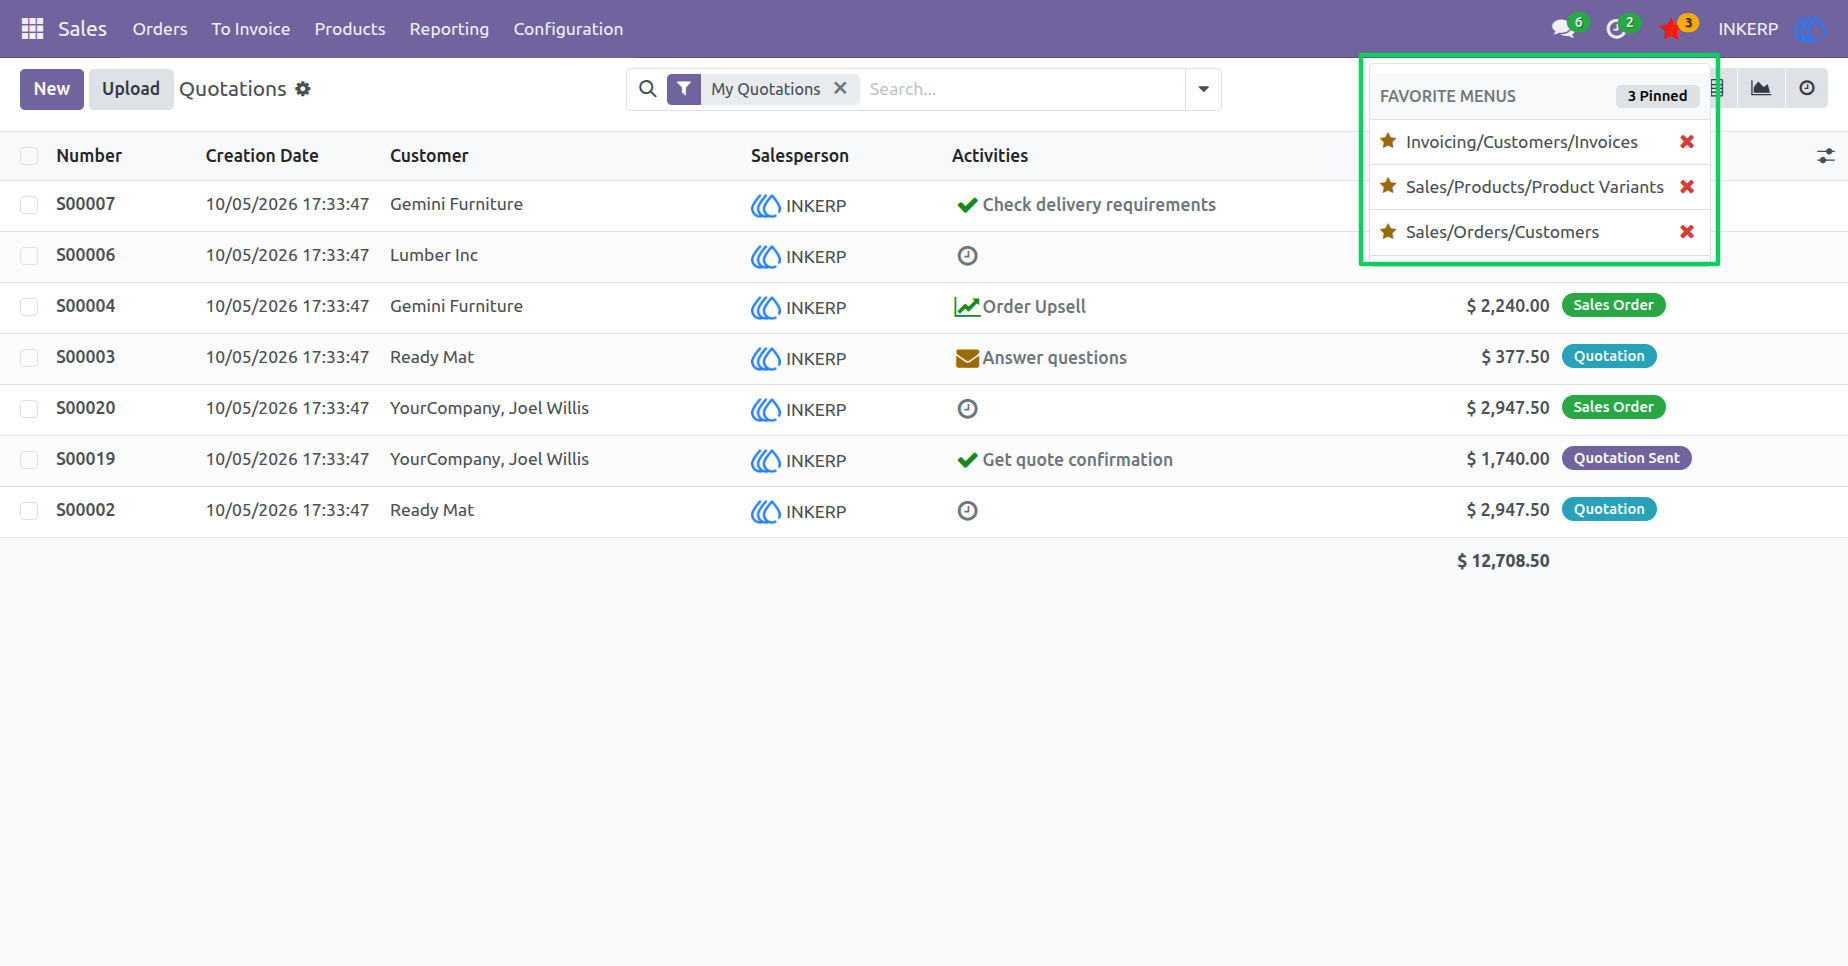Switch to activity view clock icon
The height and width of the screenshot is (966, 1848).
pos(1807,89)
